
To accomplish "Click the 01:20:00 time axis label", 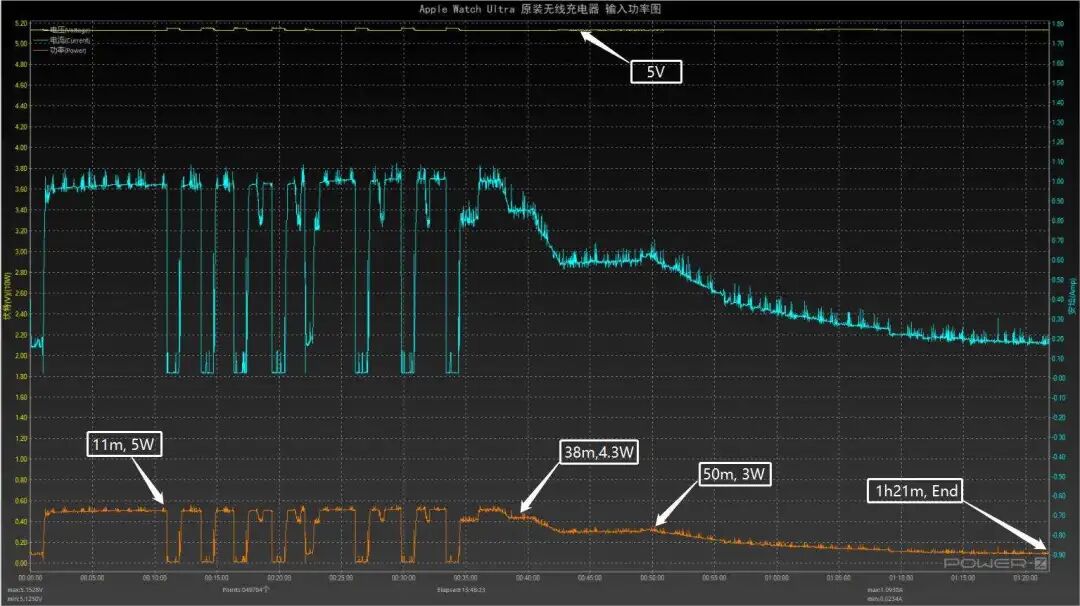I will pyautogui.click(x=1025, y=578).
